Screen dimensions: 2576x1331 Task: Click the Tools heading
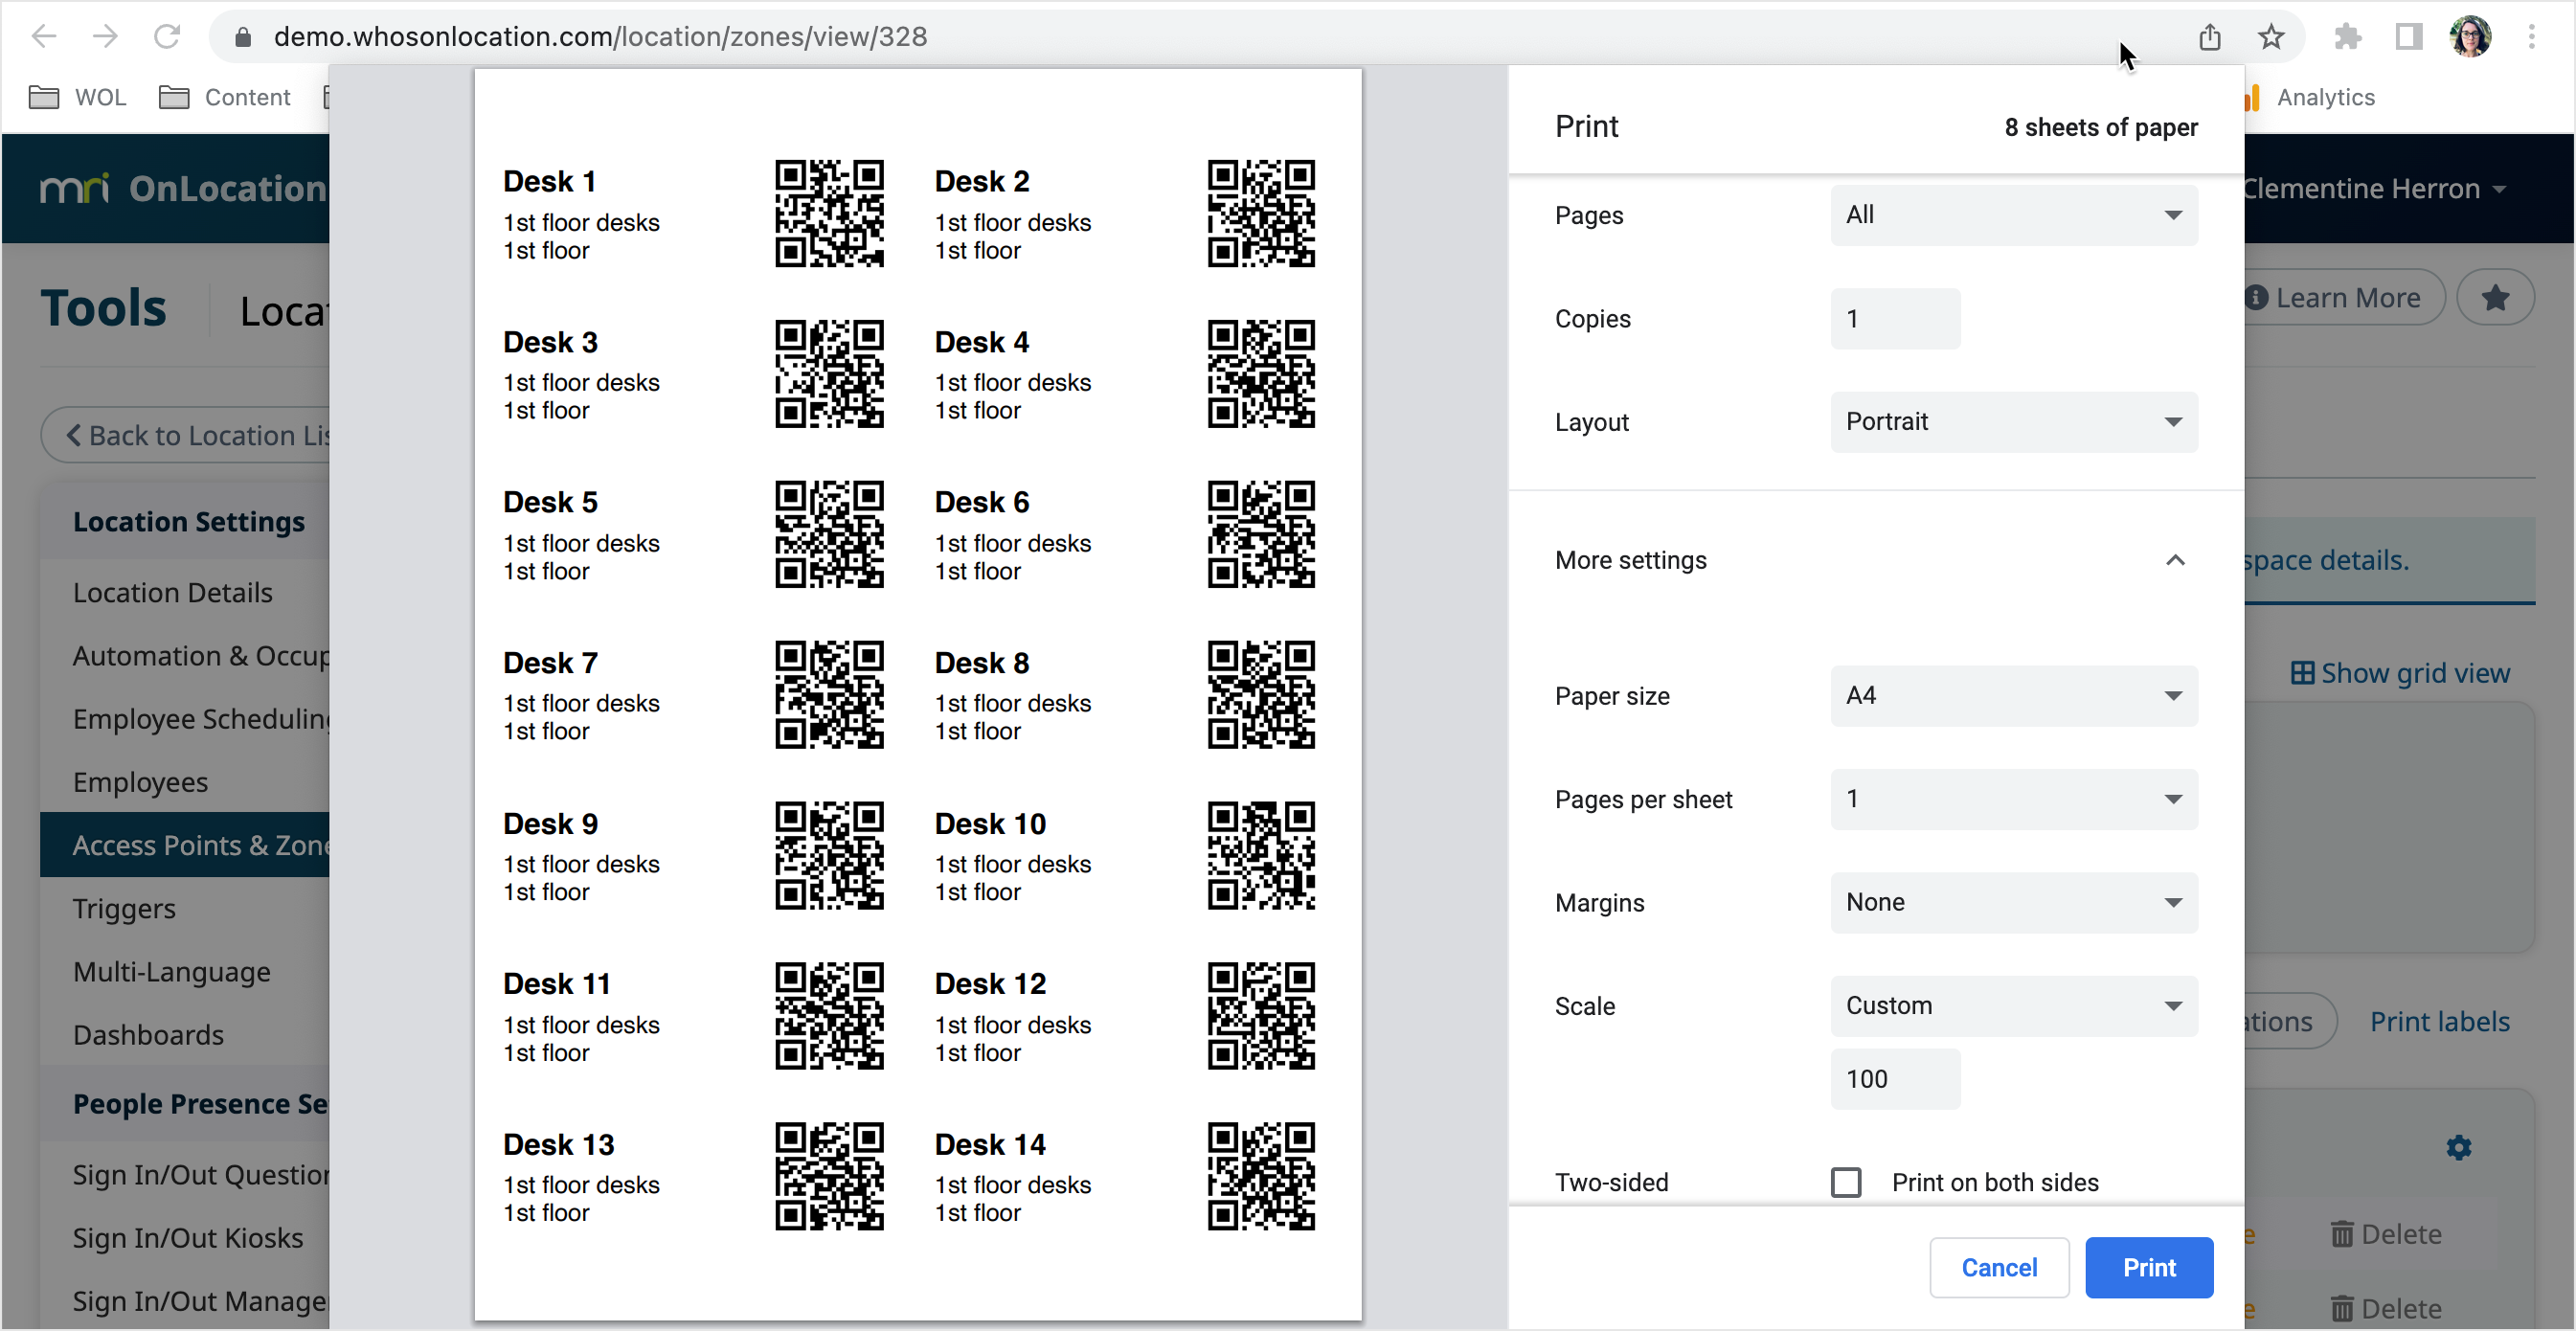coord(103,308)
